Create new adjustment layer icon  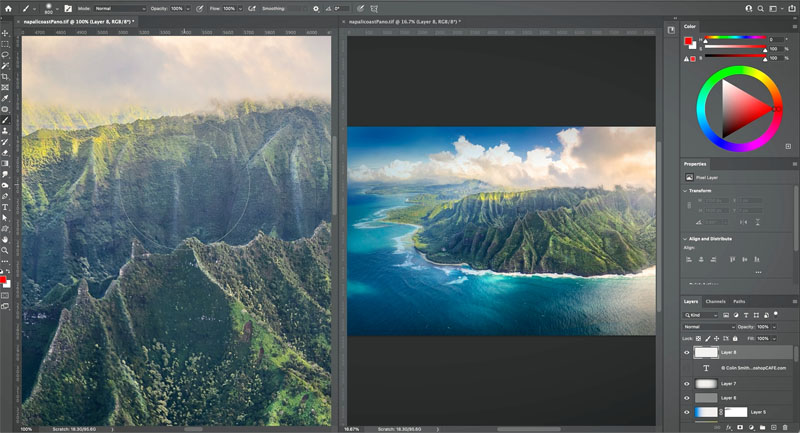(x=751, y=427)
